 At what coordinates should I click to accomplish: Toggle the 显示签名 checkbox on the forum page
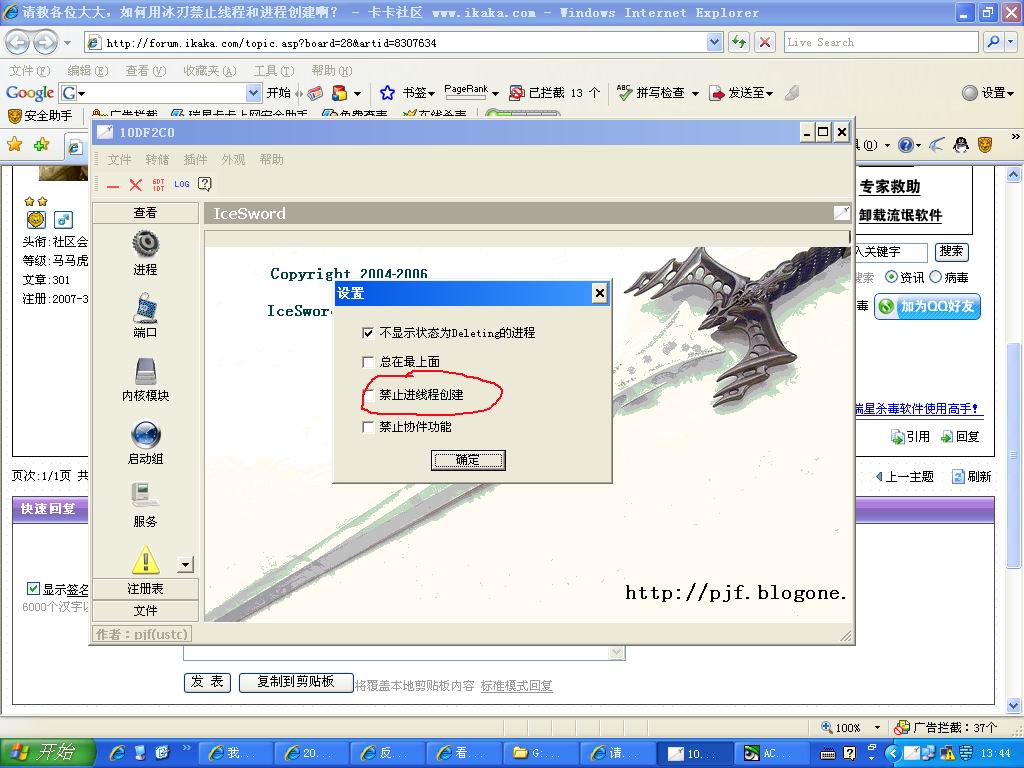(33, 588)
